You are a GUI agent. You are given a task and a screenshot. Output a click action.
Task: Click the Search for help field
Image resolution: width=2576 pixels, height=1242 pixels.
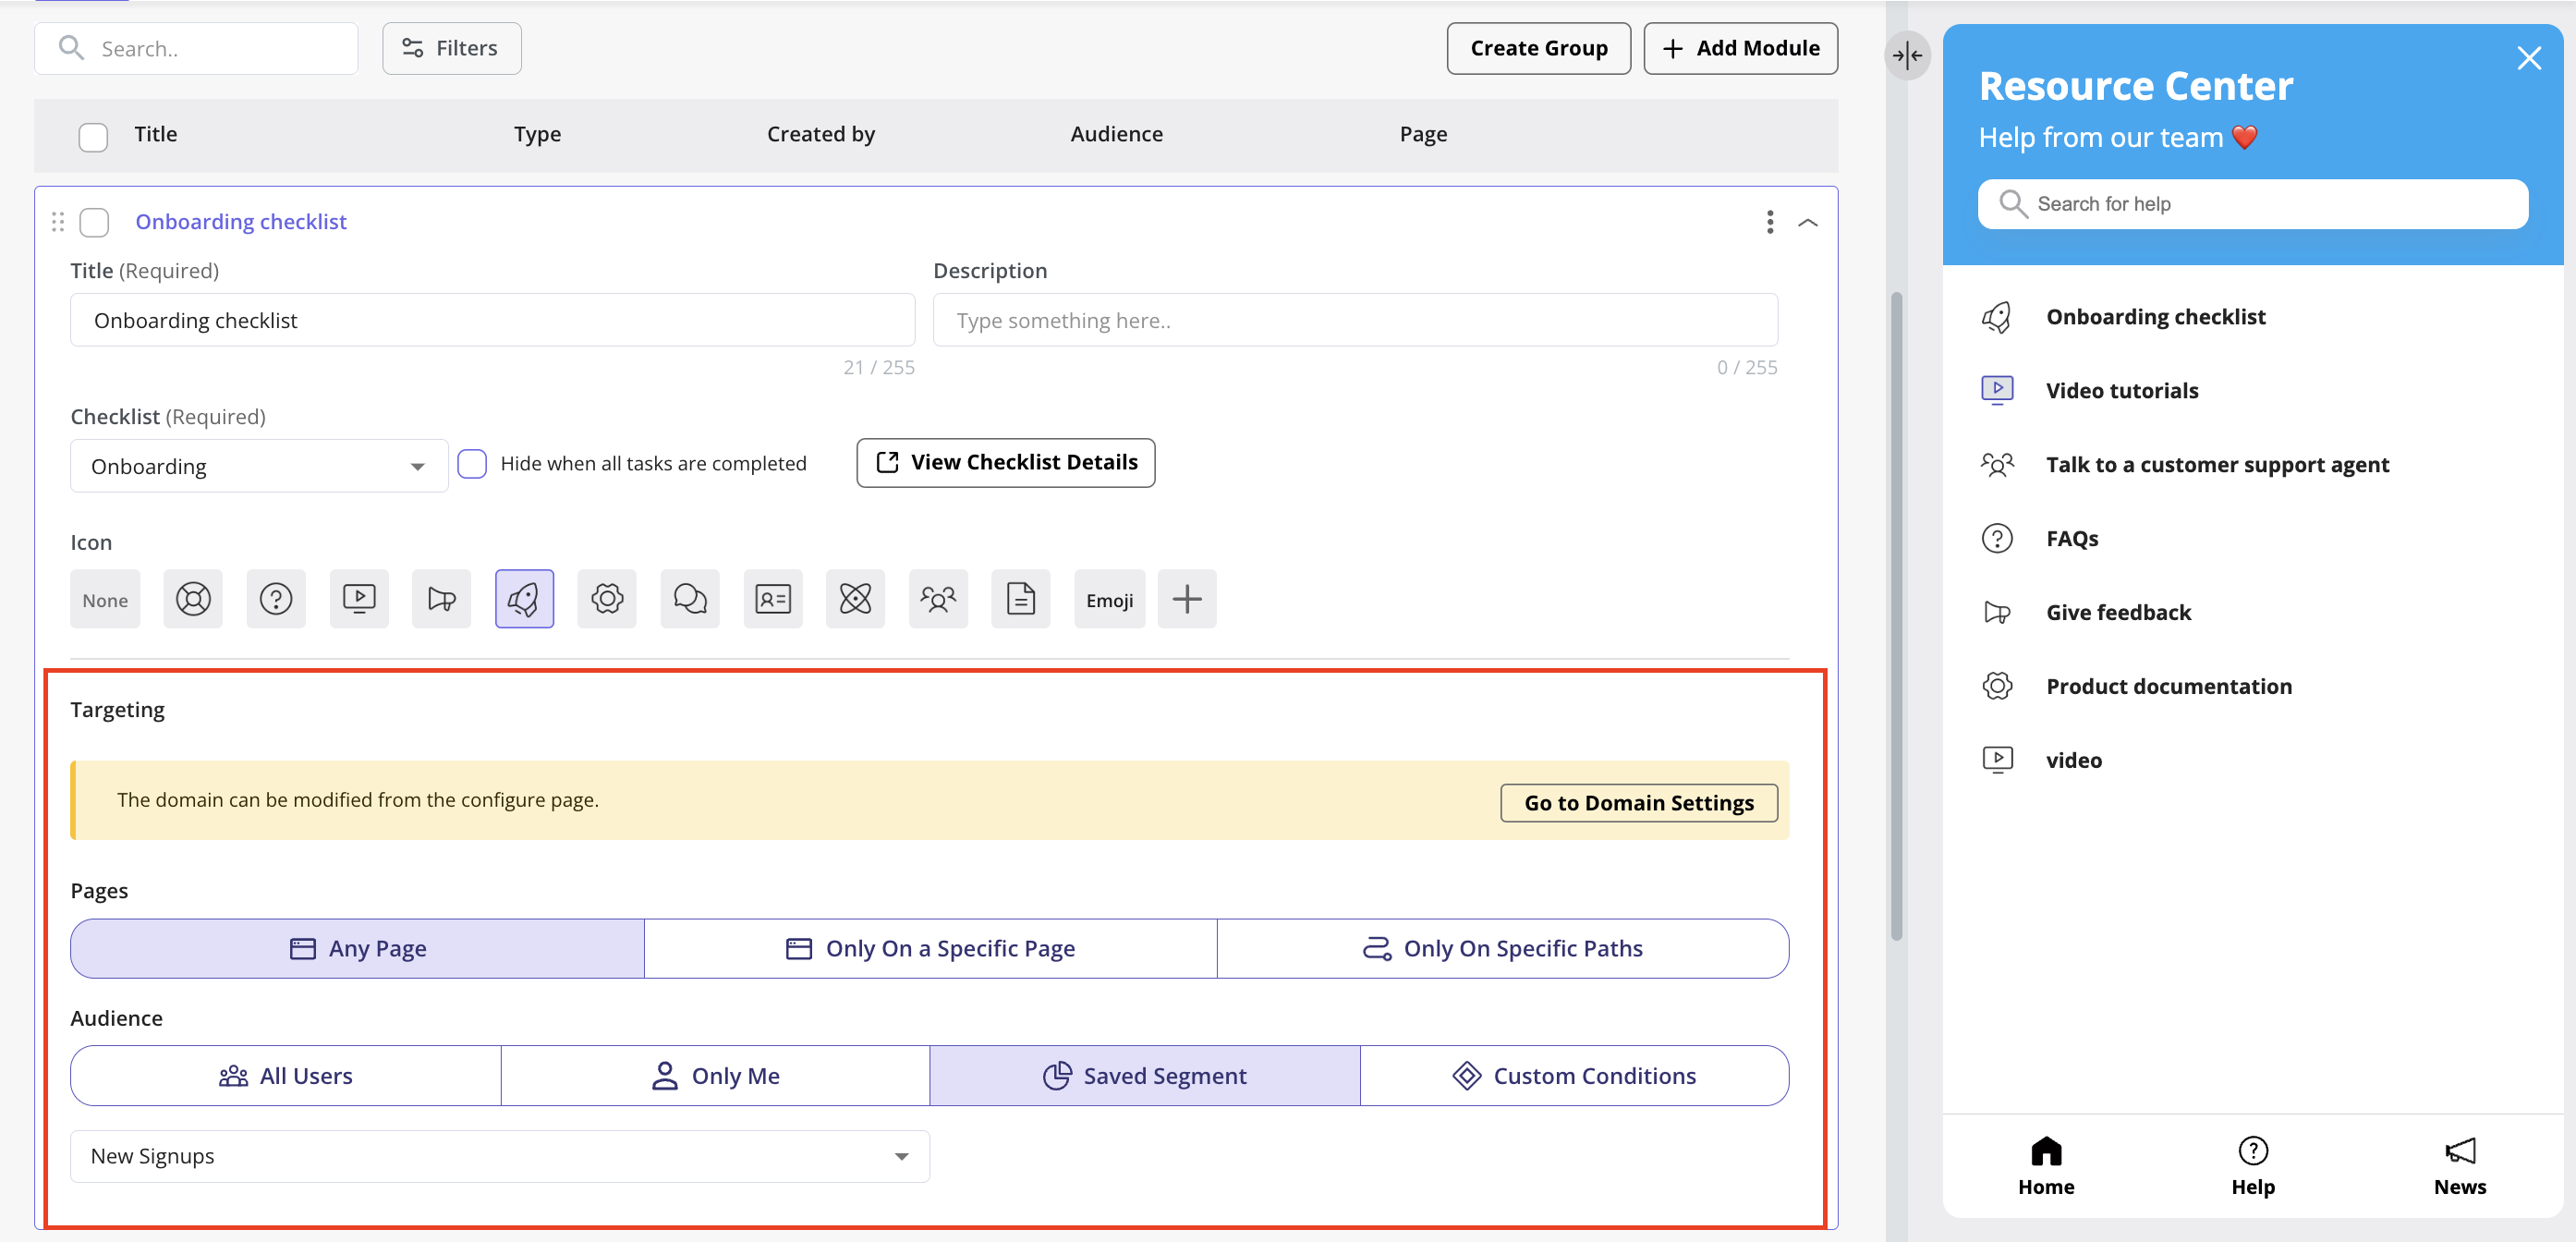[x=2252, y=204]
